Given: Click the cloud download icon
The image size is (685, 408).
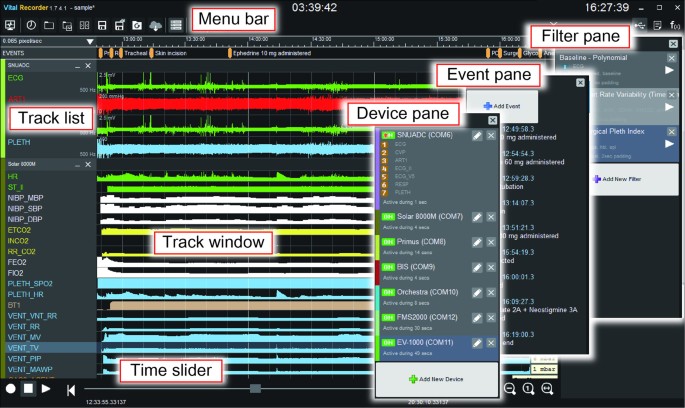Looking at the screenshot, I should [x=155, y=26].
